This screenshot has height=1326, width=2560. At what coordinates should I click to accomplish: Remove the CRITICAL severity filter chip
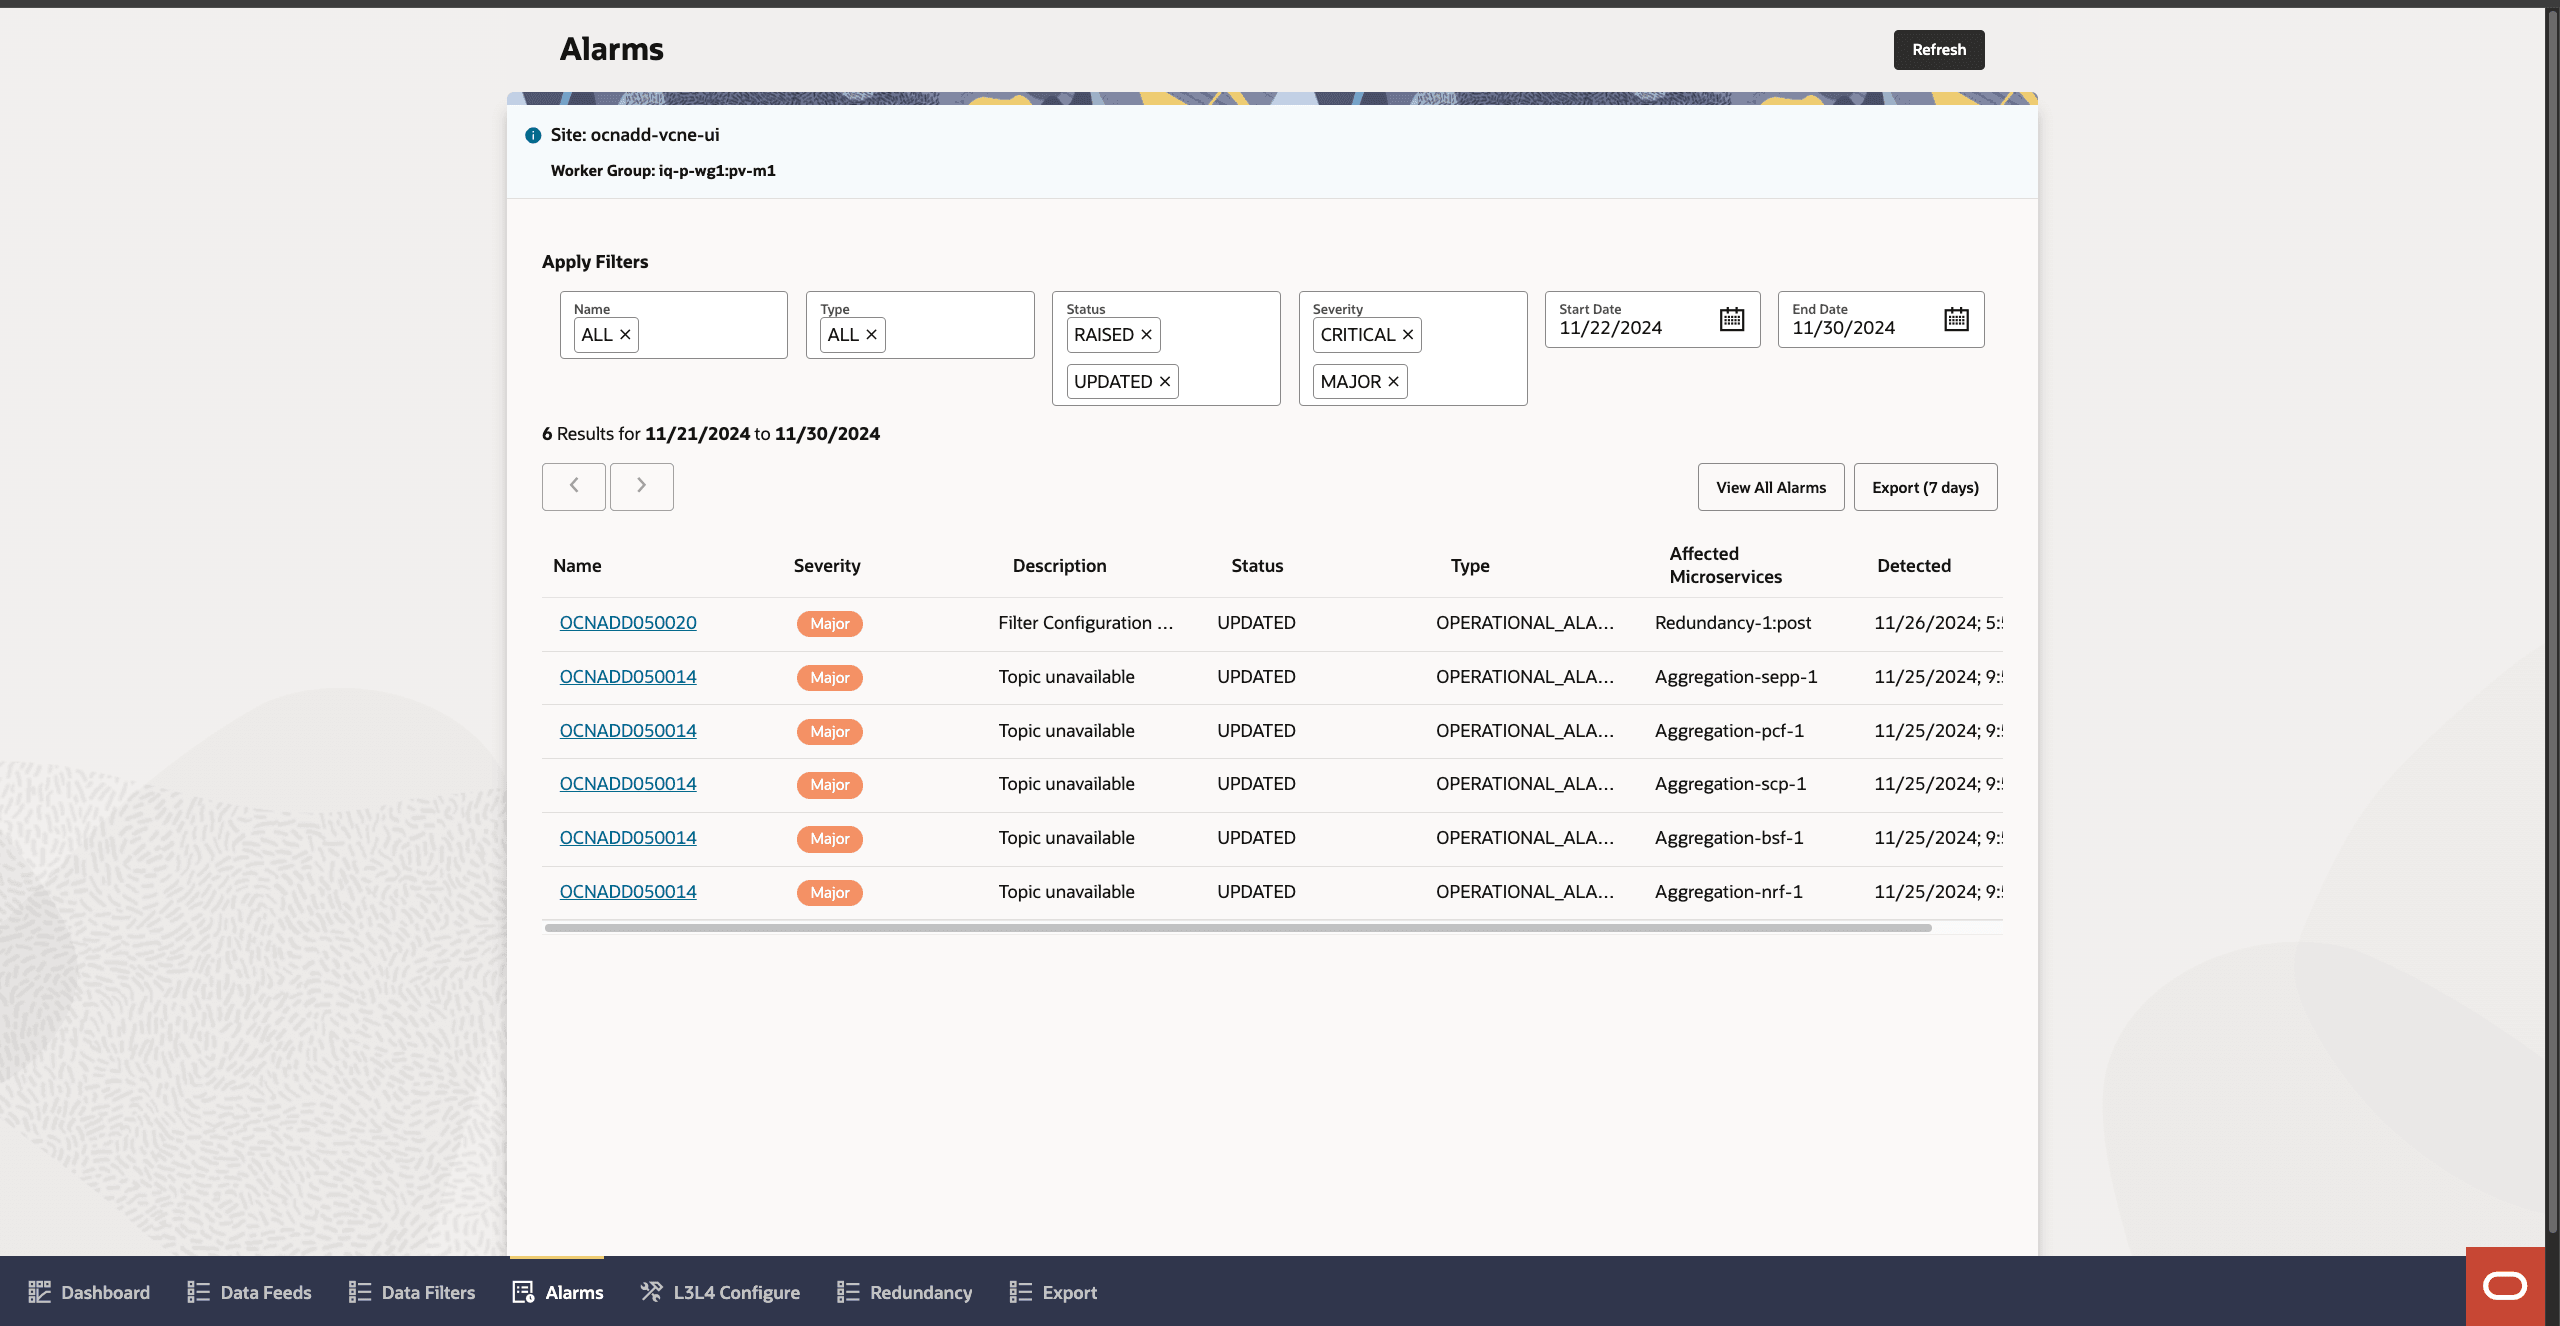pos(1407,335)
